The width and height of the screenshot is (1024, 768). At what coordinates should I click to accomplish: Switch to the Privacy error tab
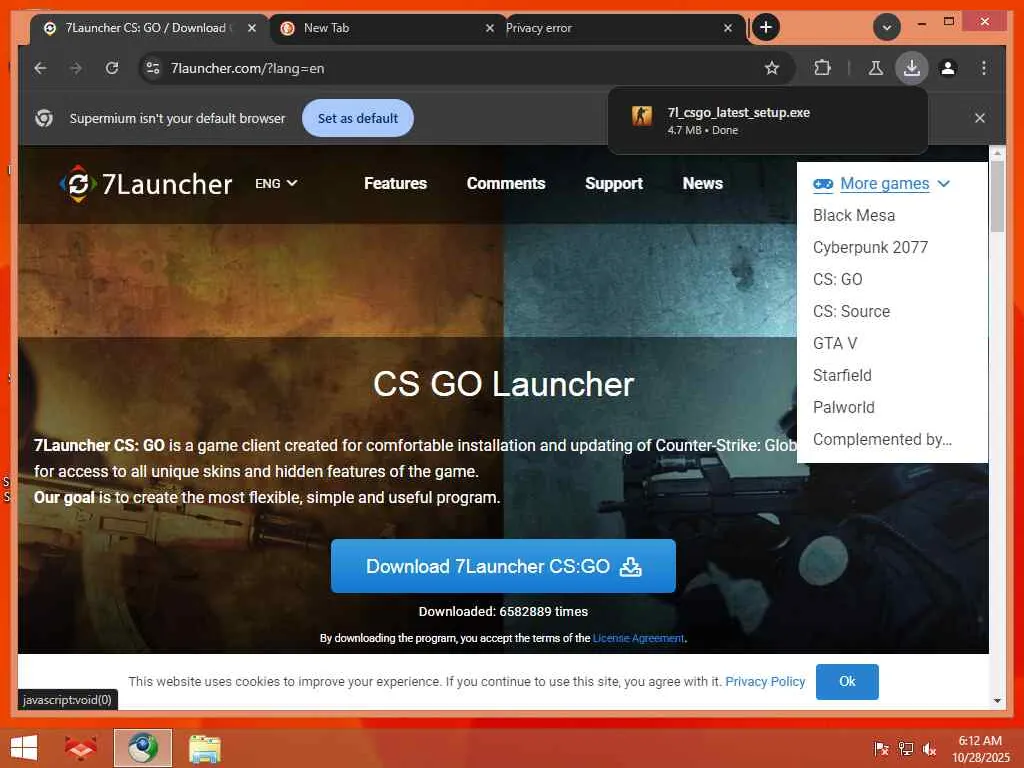[614, 28]
